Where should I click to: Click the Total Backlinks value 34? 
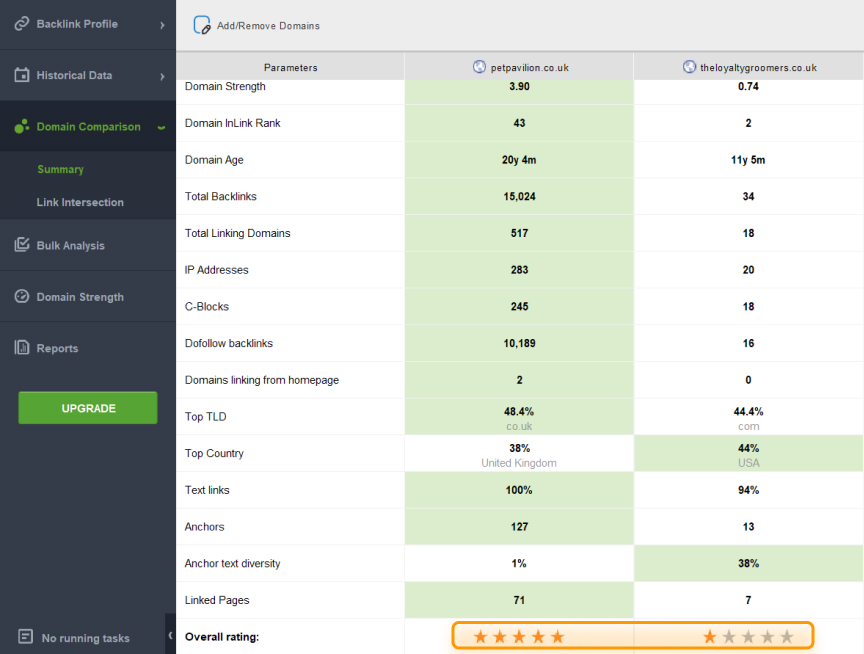click(x=748, y=196)
